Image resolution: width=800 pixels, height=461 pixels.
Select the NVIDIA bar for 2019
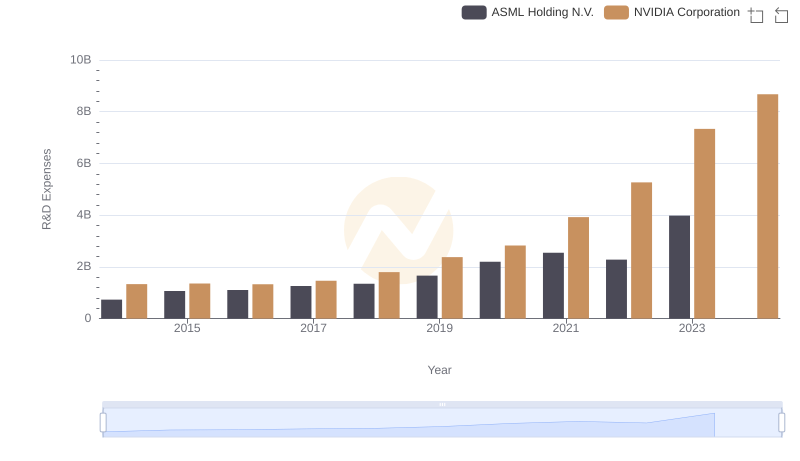452,288
